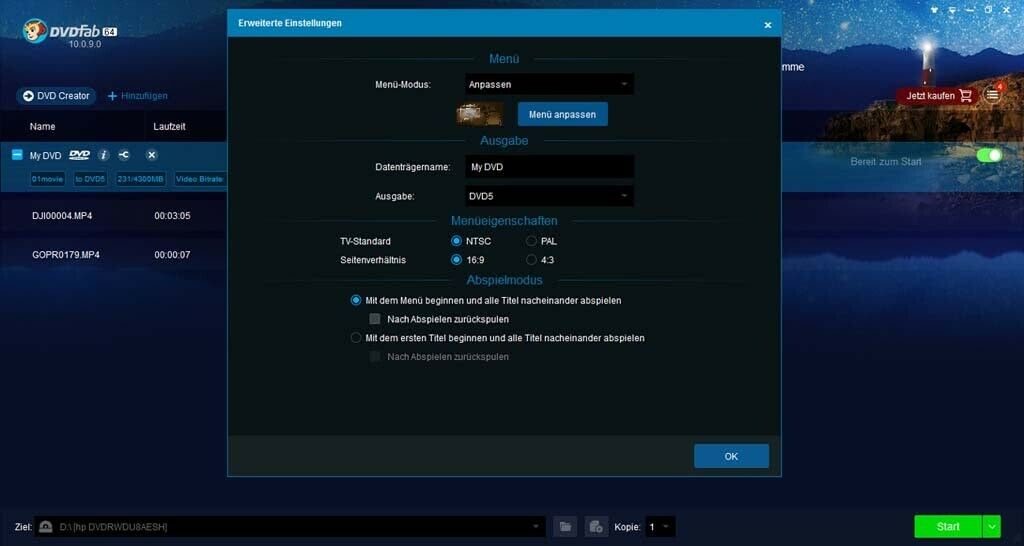Viewport: 1024px width, 546px height.
Task: Open the Menü-Modus dropdown showing Anpassen
Action: pyautogui.click(x=549, y=84)
